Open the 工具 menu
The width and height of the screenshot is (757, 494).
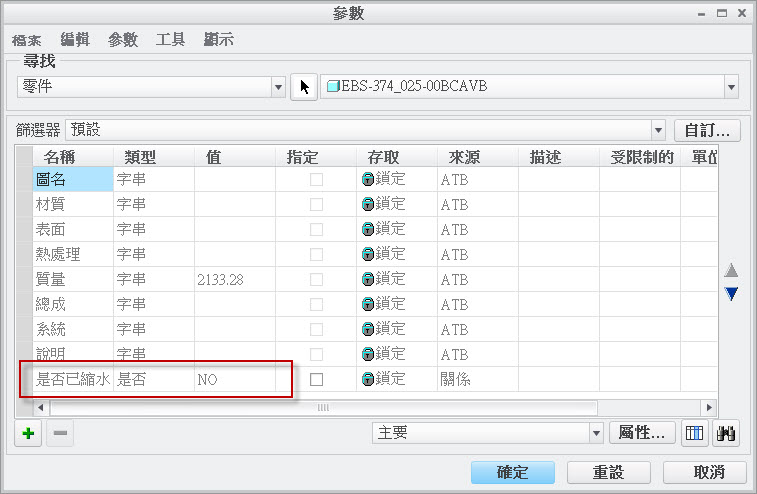click(170, 40)
